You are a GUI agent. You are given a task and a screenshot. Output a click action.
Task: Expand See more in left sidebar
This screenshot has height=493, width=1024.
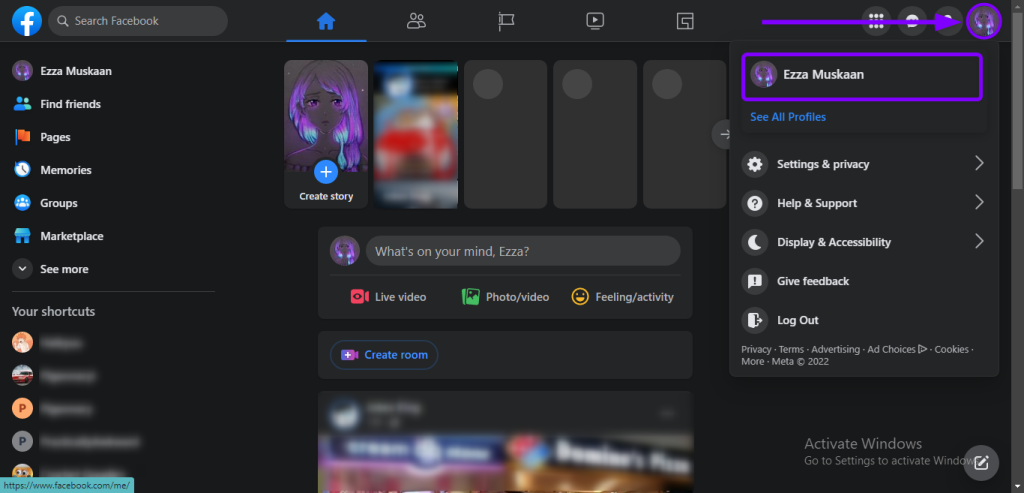(63, 269)
